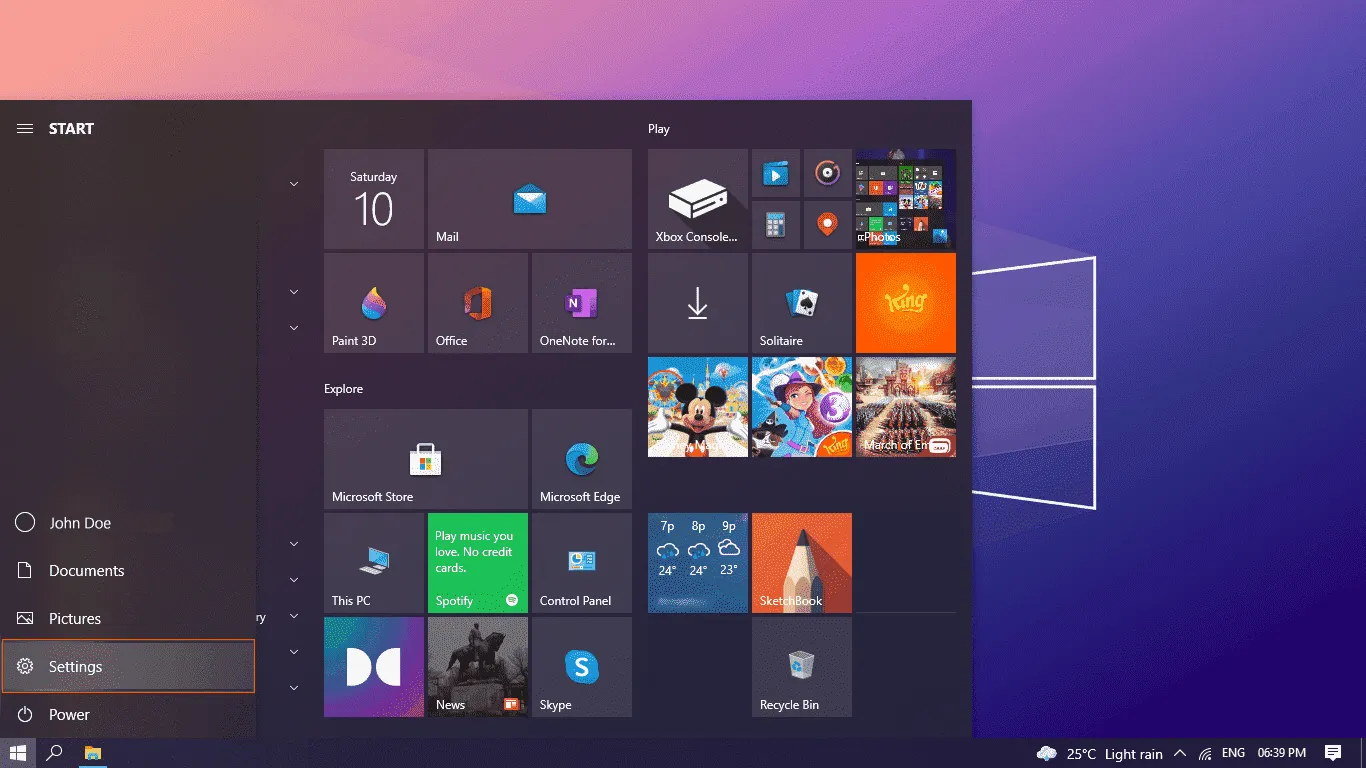Launch SketchBook from its tile
1366x768 pixels.
click(802, 563)
